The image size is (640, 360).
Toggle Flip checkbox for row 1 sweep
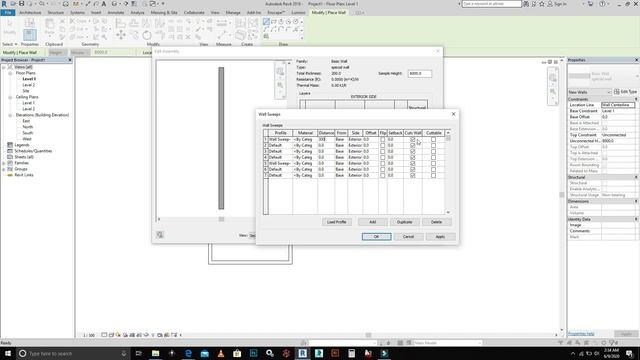(x=382, y=140)
